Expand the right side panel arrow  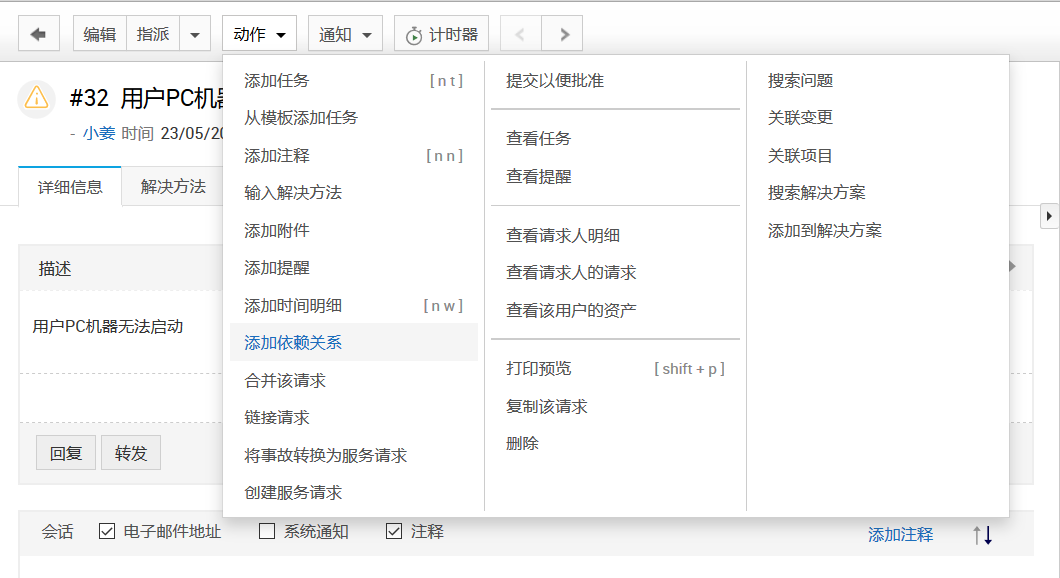1049,215
